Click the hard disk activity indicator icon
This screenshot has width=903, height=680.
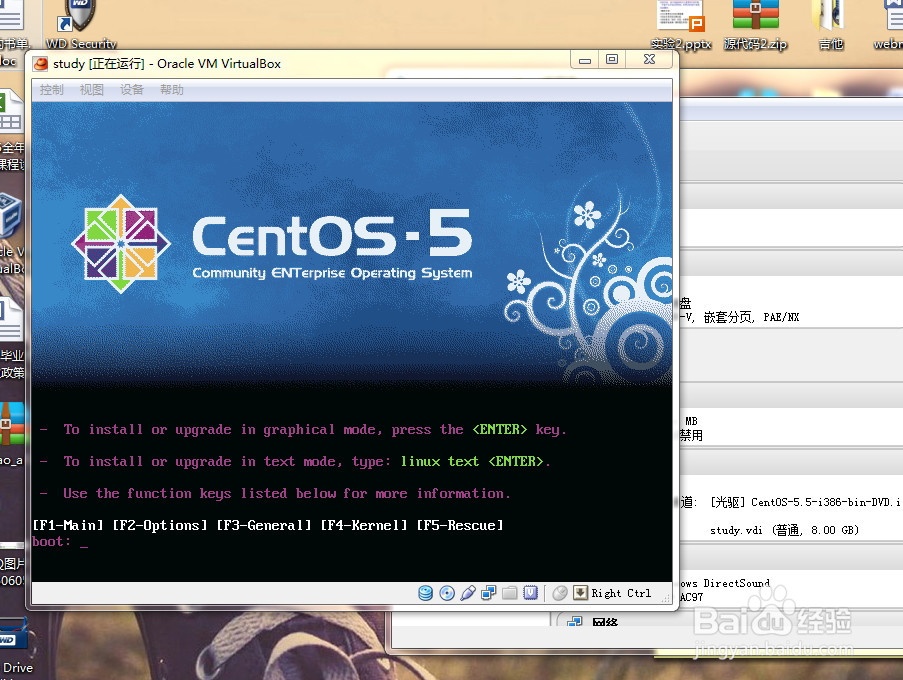[425, 593]
